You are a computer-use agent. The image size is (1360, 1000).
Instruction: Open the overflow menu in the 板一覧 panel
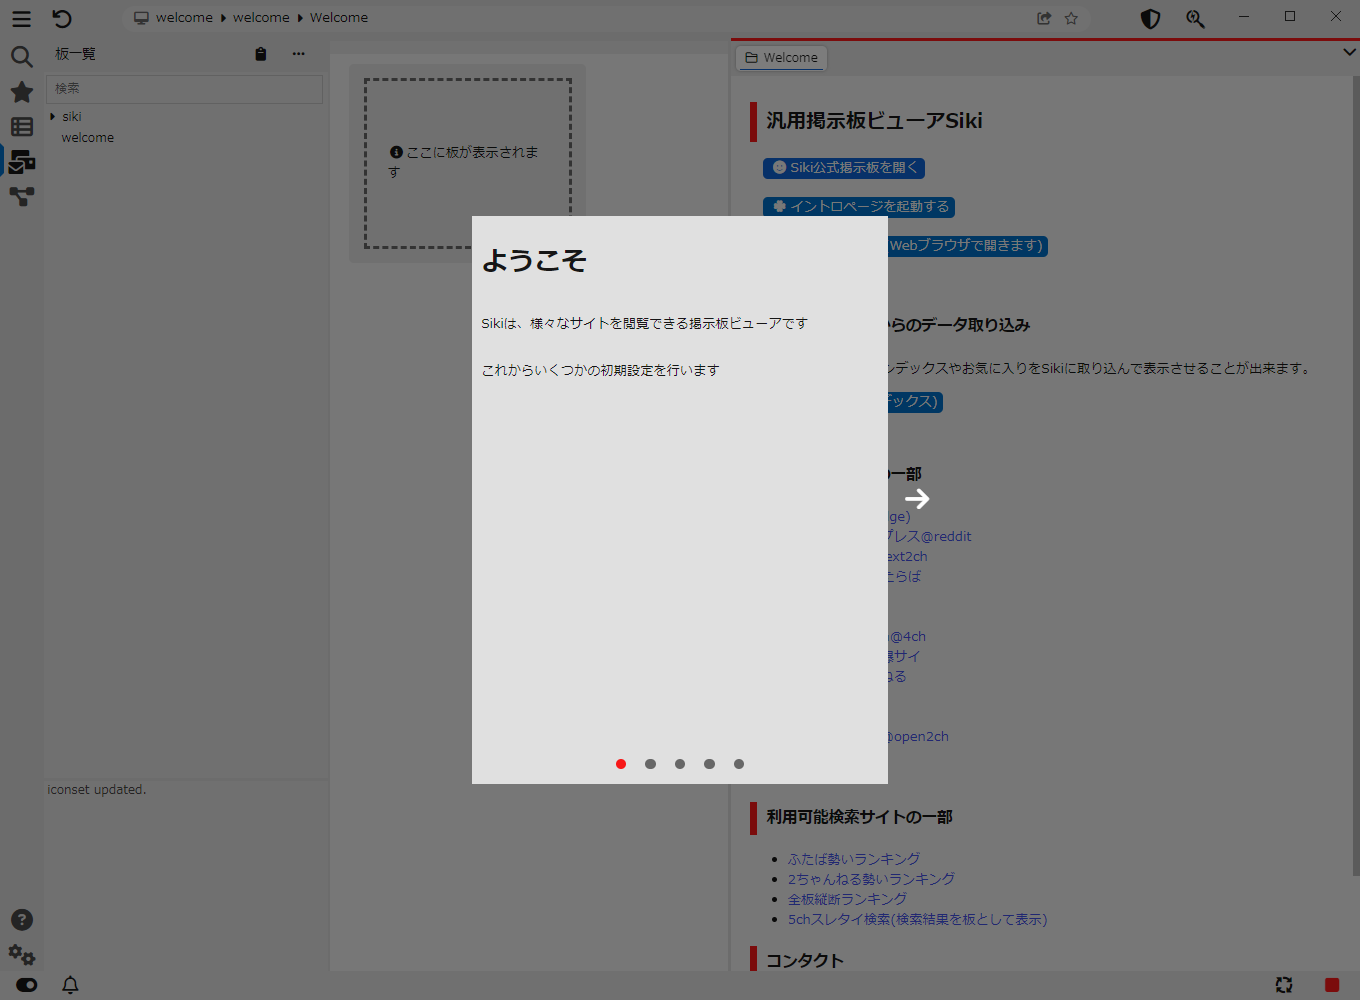pos(298,54)
